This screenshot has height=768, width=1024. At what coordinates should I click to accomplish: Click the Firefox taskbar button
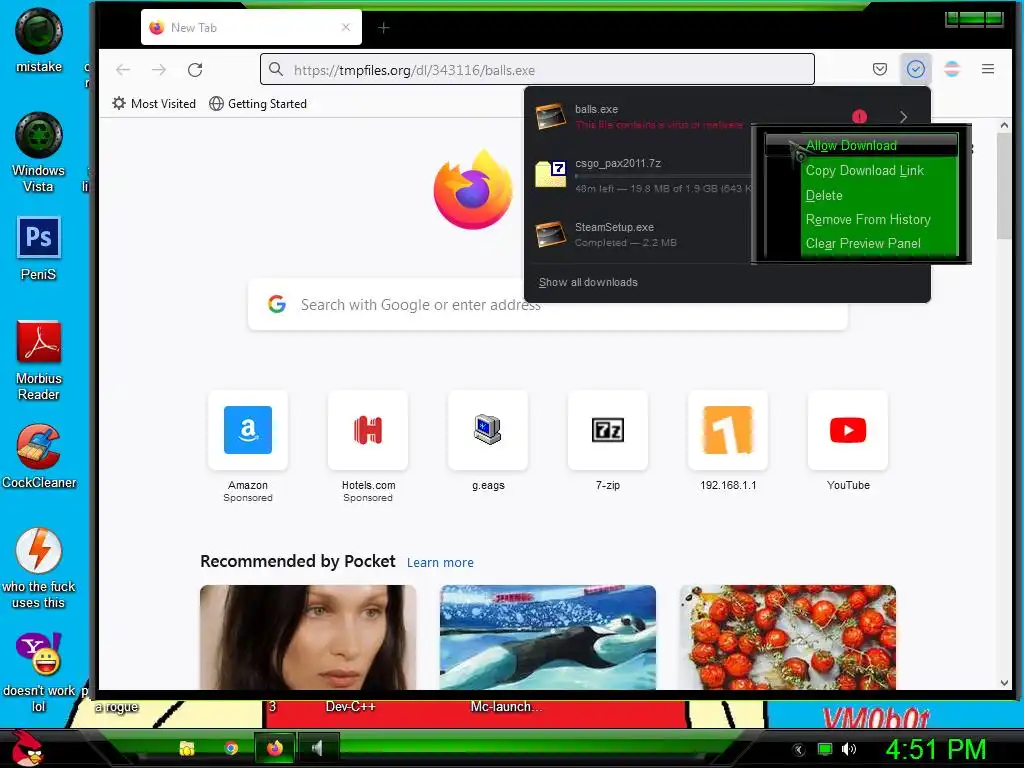coord(274,748)
